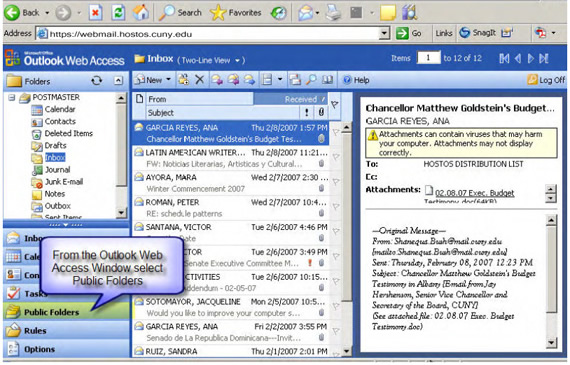Click the browser Back button
The height and width of the screenshot is (365, 570).
(x=22, y=13)
